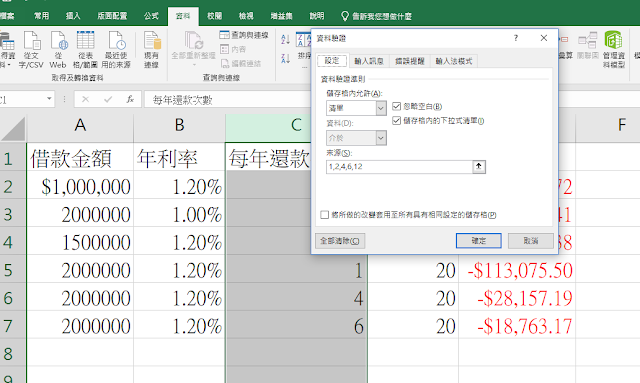Click the help question mark in dialog
Screen dimensions: 640x383
pyautogui.click(x=516, y=38)
